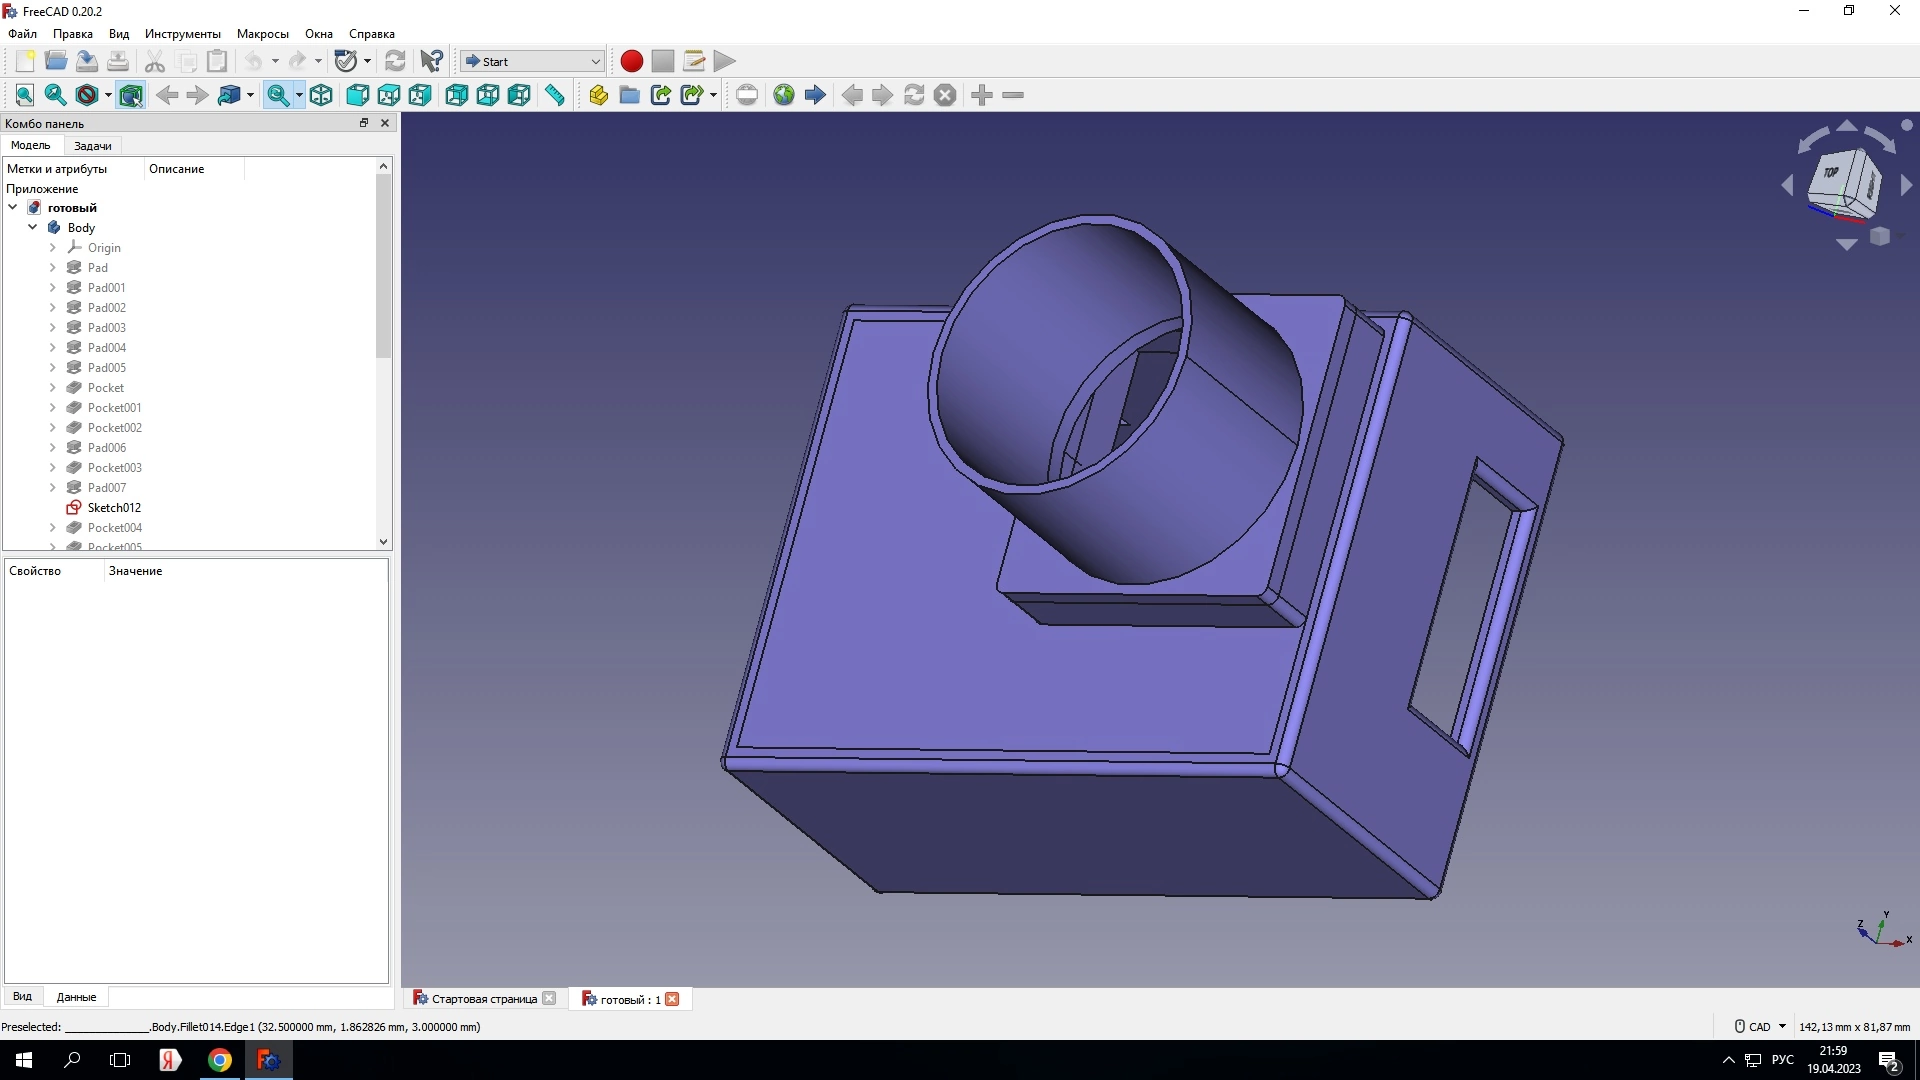
Task: Open Chrome from the Windows taskbar
Action: coord(220,1060)
